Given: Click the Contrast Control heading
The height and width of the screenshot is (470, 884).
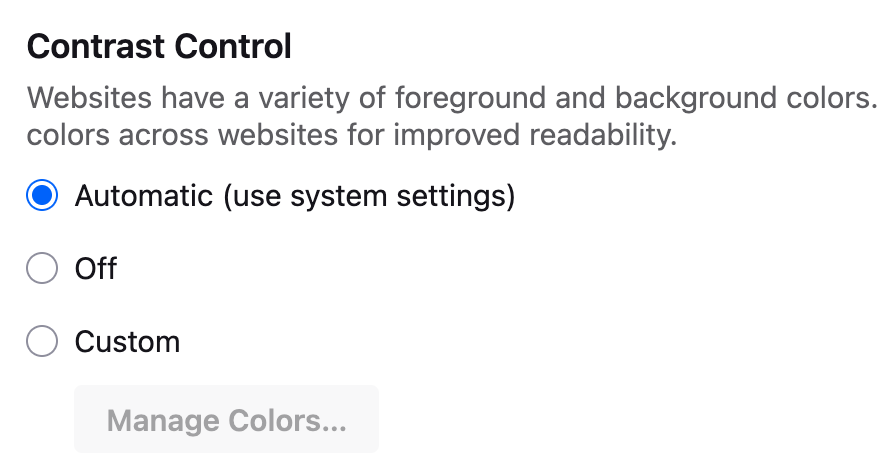Looking at the screenshot, I should tap(159, 46).
